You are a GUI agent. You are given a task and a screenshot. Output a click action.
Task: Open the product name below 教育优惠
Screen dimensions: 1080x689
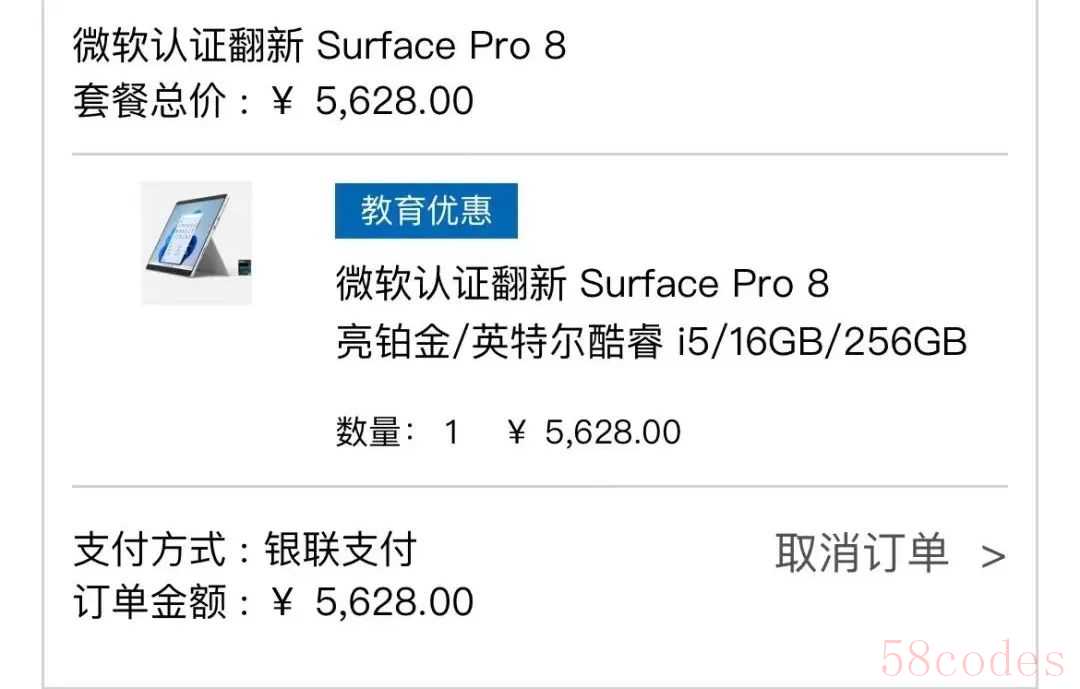(582, 284)
